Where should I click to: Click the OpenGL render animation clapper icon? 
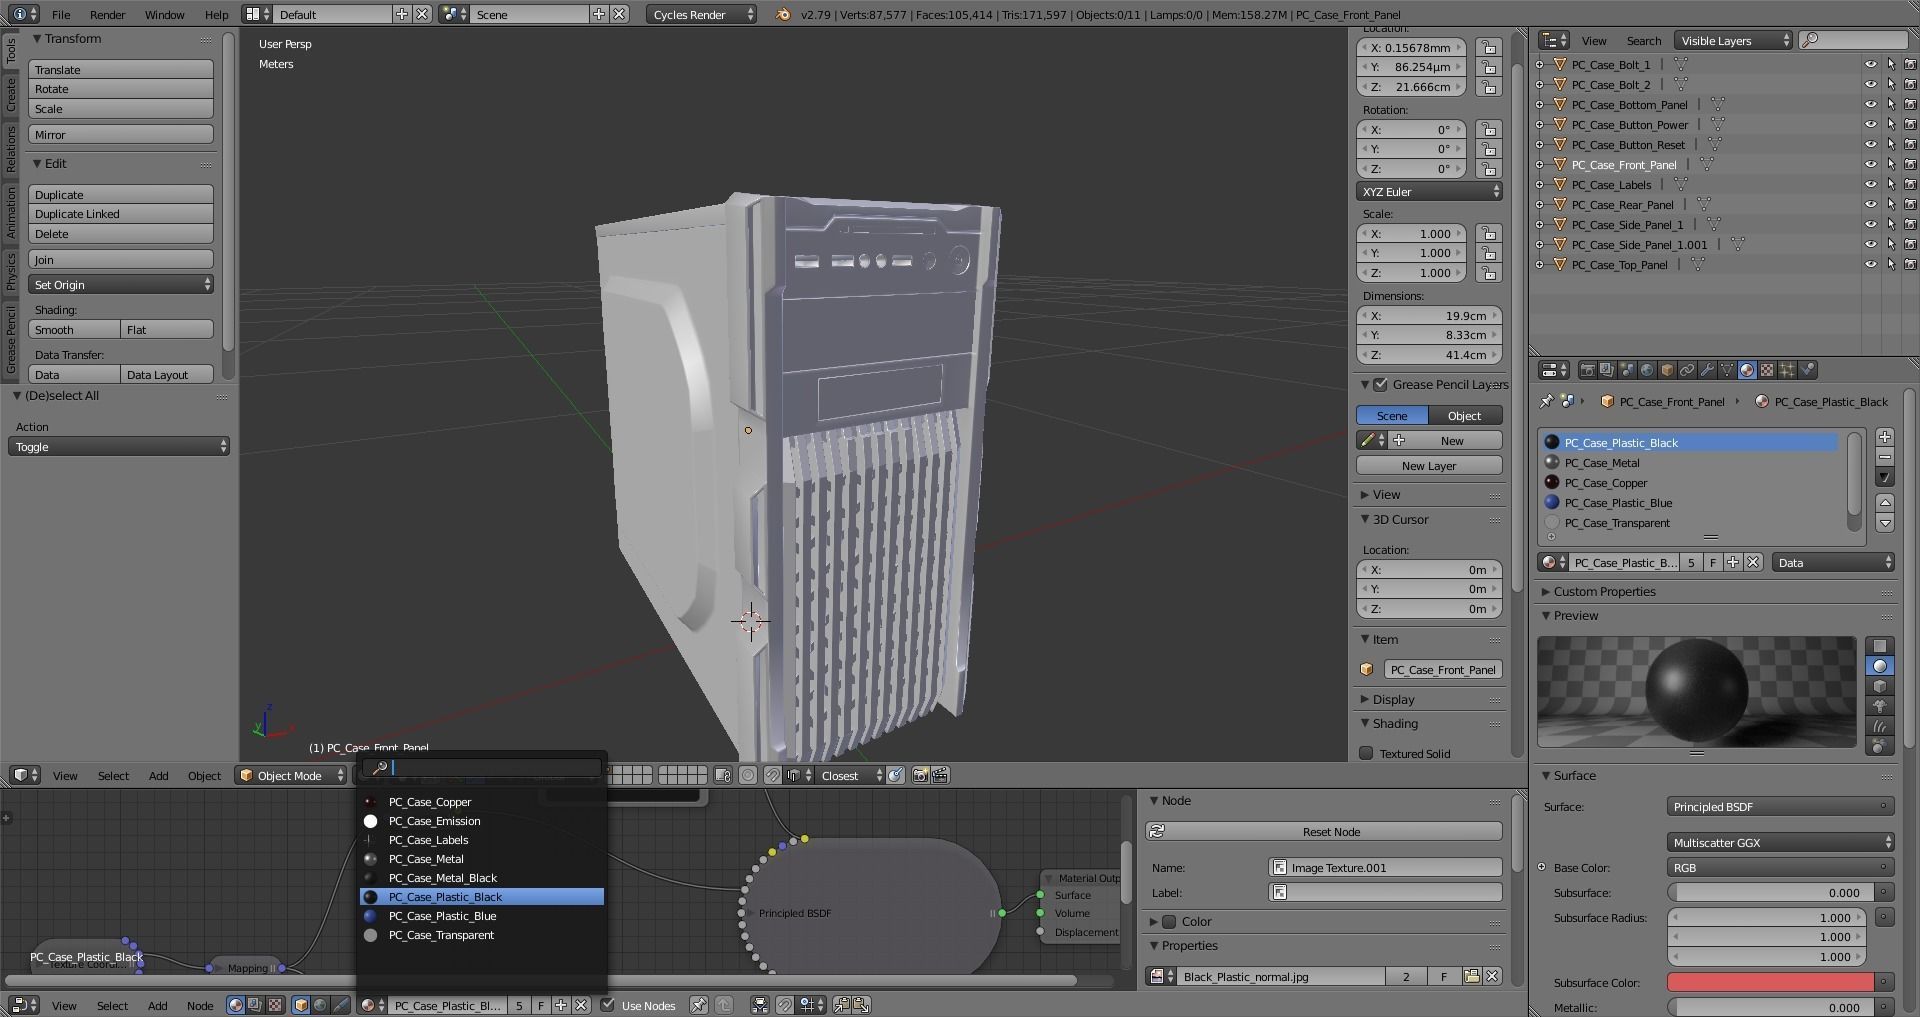click(940, 775)
